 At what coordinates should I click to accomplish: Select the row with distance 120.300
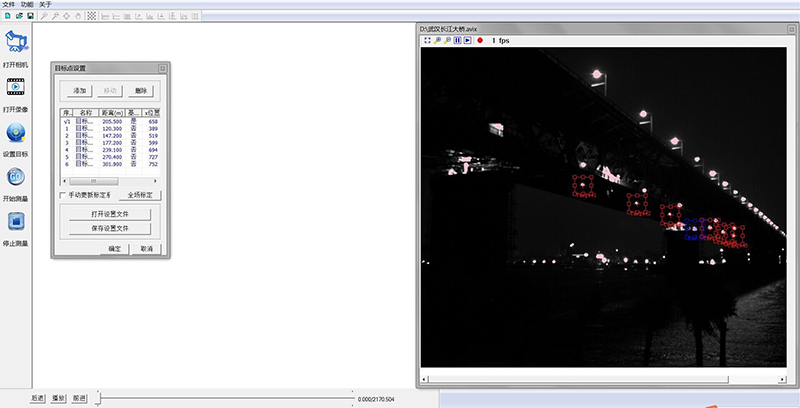(111, 129)
